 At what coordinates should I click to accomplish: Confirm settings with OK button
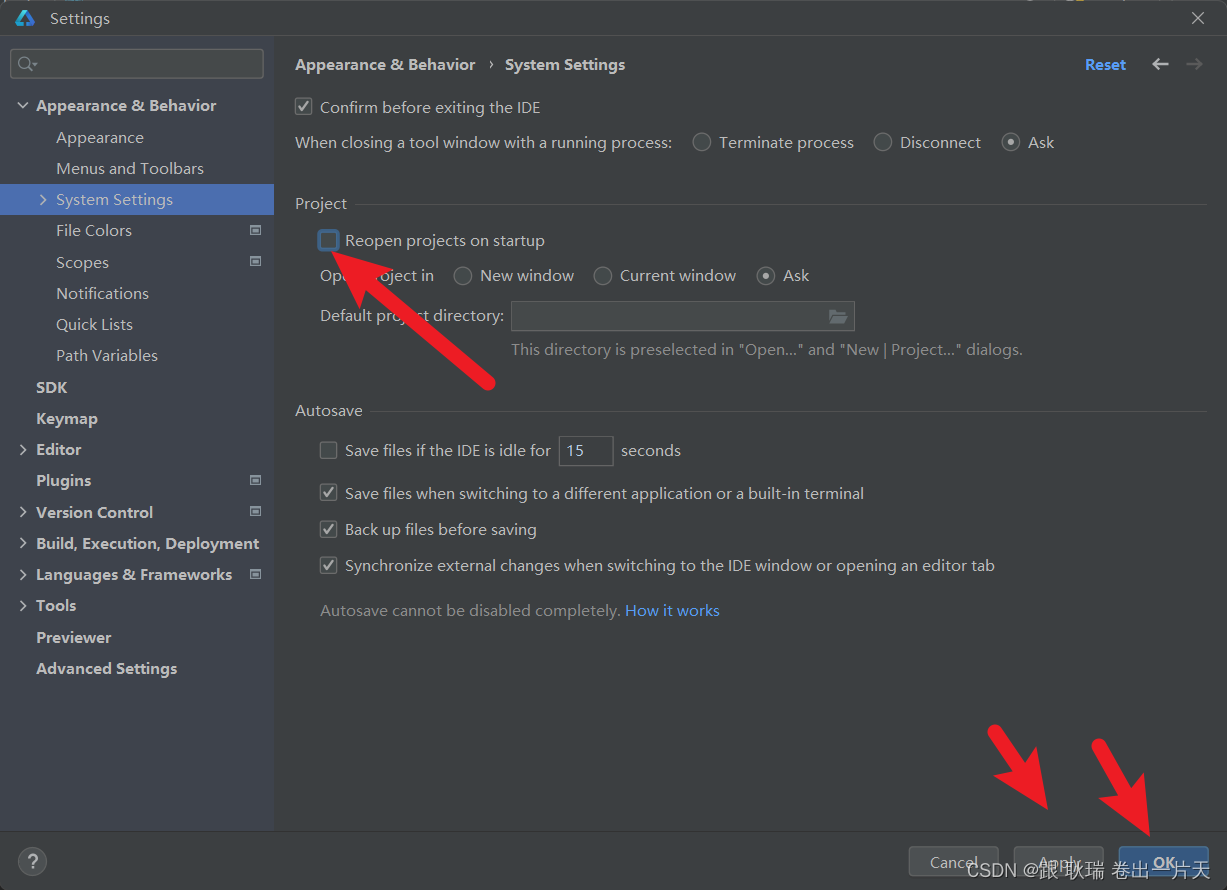[1164, 862]
